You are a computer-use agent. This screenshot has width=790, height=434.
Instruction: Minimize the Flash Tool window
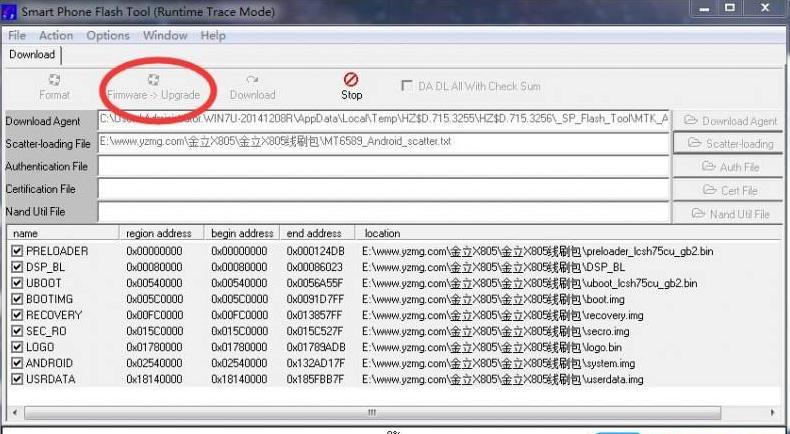[x=704, y=8]
